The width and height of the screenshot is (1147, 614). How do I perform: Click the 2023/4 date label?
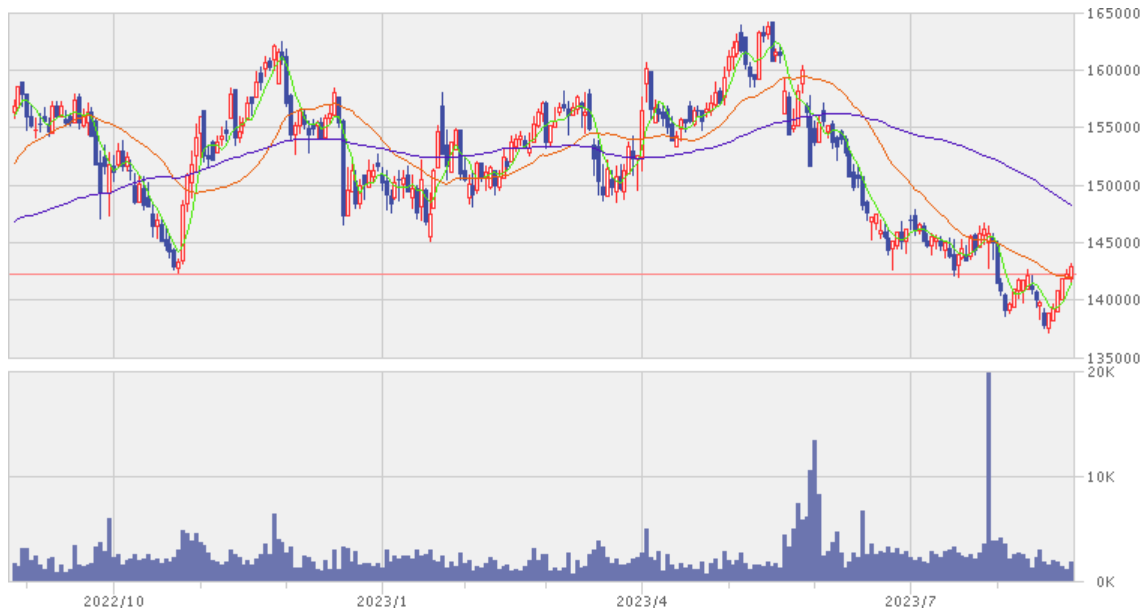[x=642, y=602]
